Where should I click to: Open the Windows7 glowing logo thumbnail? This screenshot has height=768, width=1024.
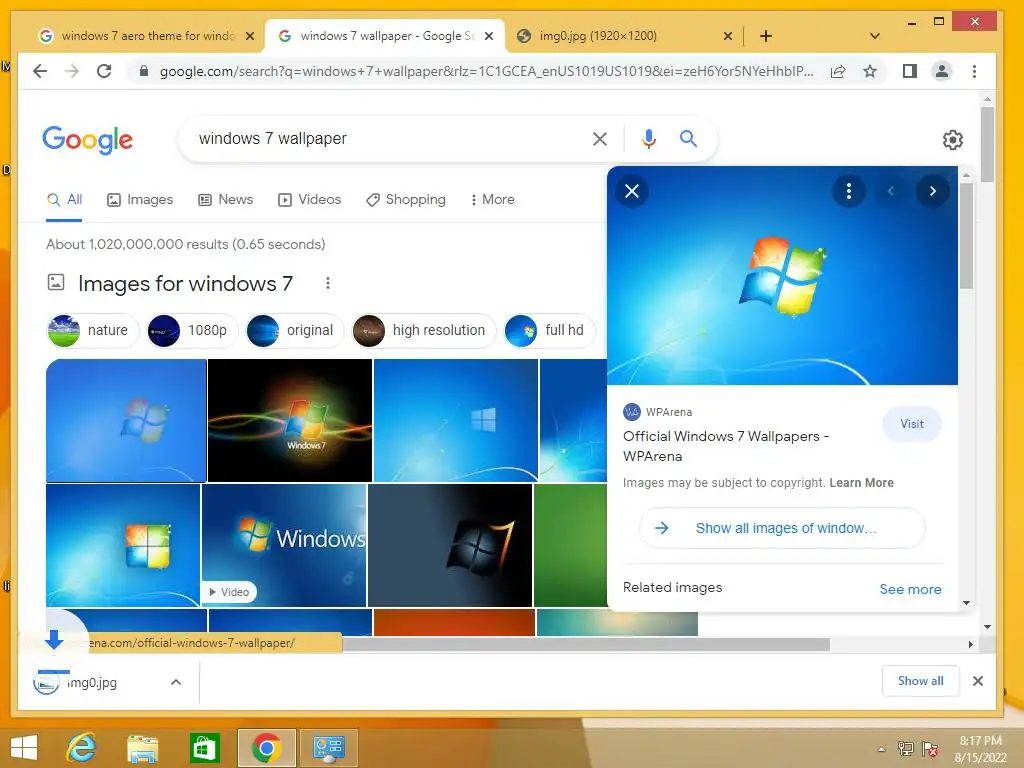(290, 420)
